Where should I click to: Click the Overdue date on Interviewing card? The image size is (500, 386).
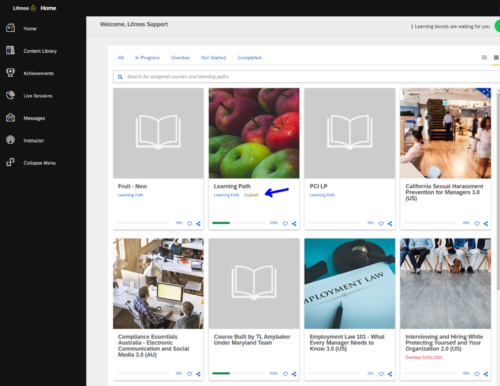(424, 357)
